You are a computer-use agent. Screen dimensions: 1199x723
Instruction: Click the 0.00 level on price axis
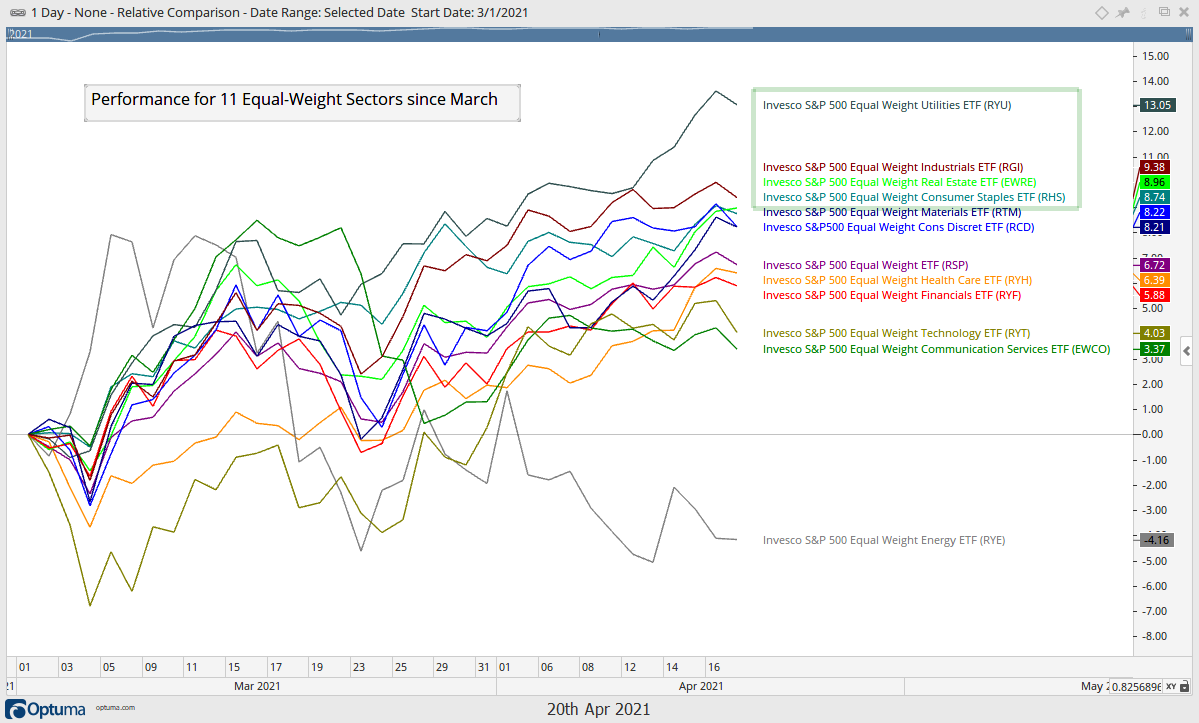click(1152, 434)
